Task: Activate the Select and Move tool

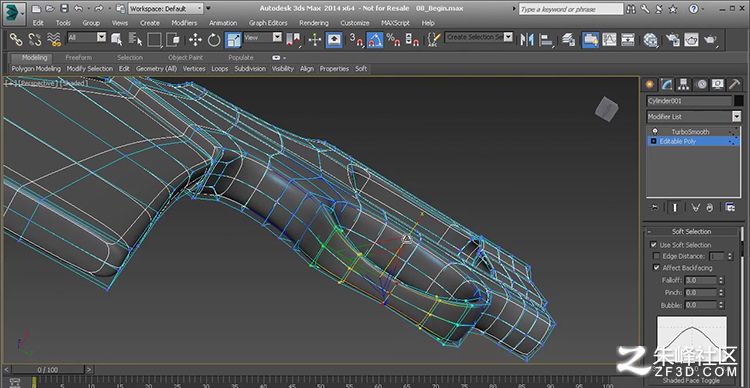Action: click(195, 40)
